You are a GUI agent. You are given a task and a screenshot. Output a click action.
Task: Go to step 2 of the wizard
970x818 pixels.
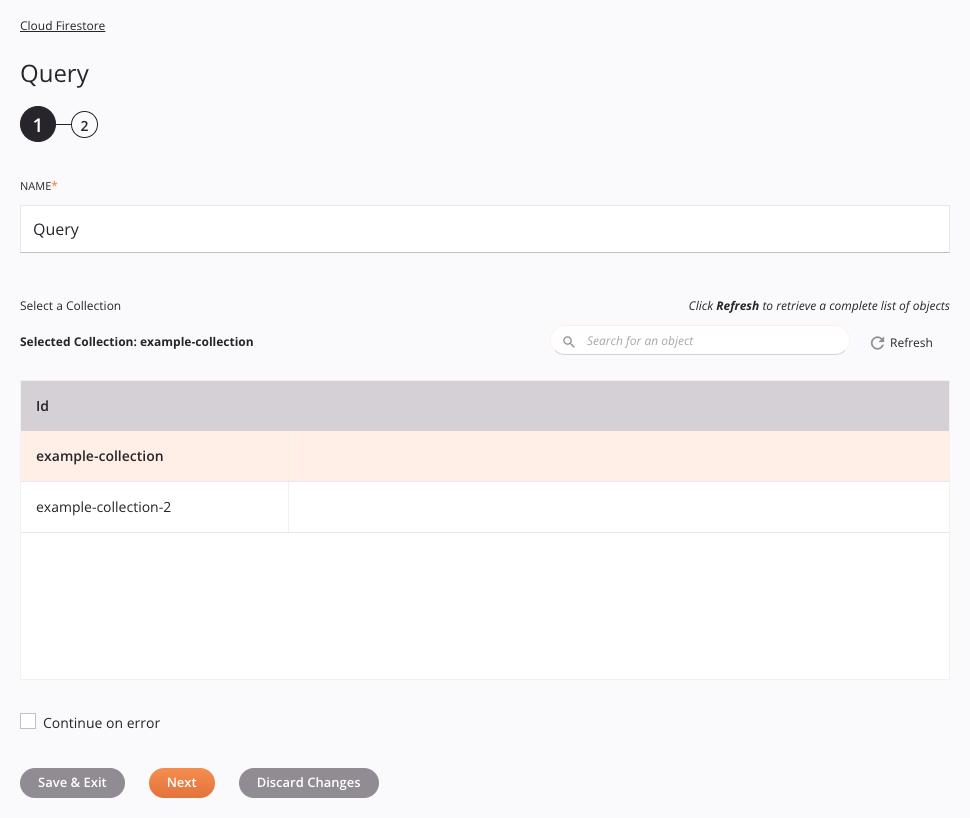point(84,126)
